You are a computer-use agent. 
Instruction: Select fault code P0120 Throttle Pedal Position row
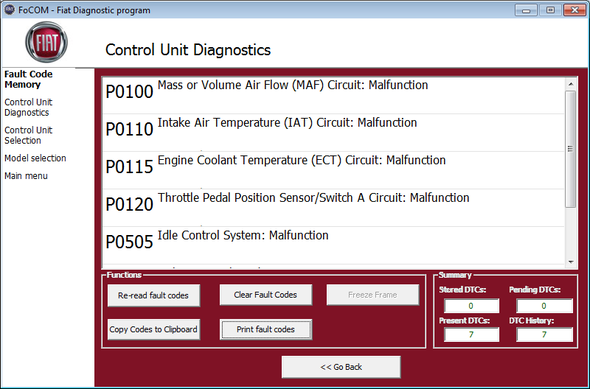333,208
